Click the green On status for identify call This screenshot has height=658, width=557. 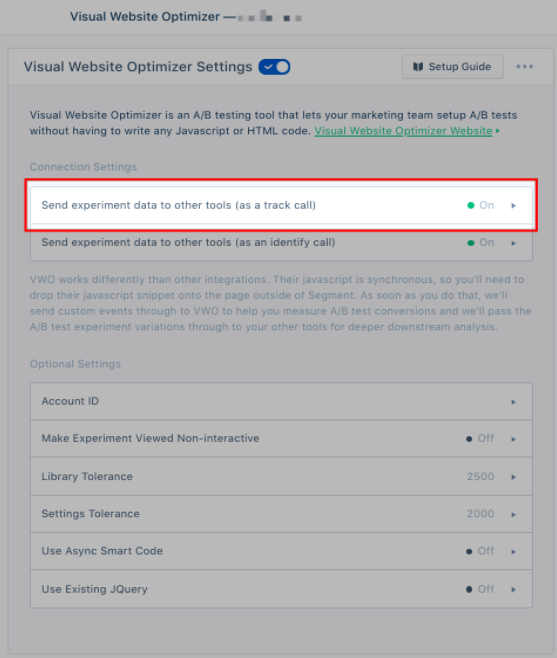click(481, 243)
